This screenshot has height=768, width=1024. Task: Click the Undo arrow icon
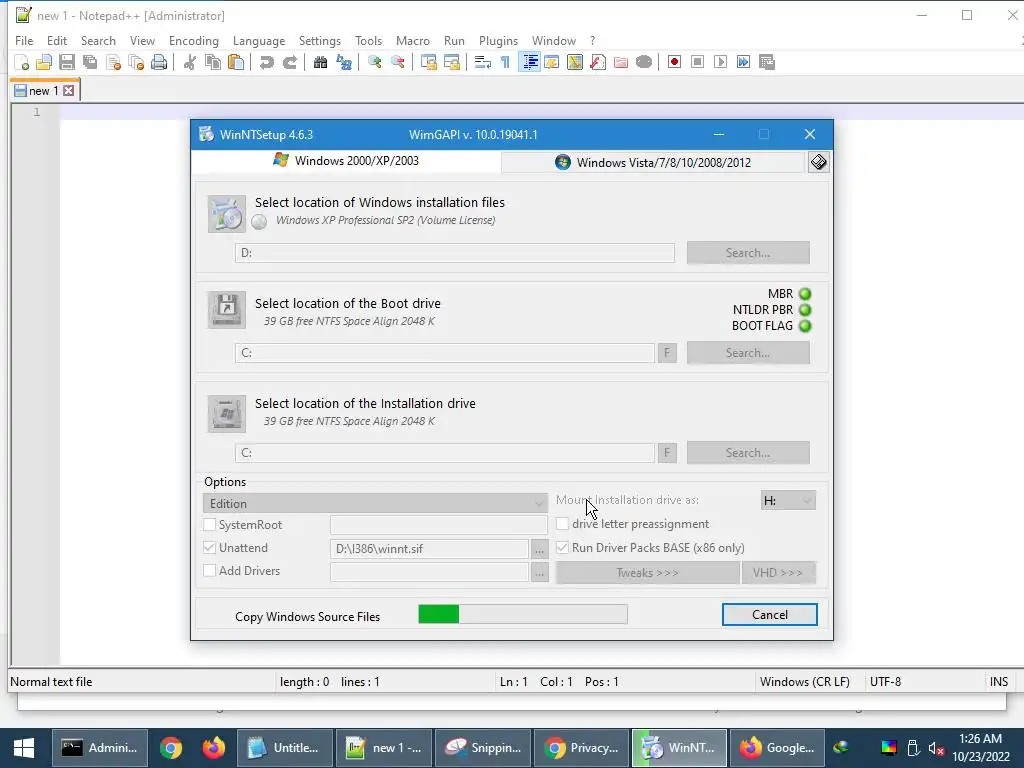click(266, 62)
